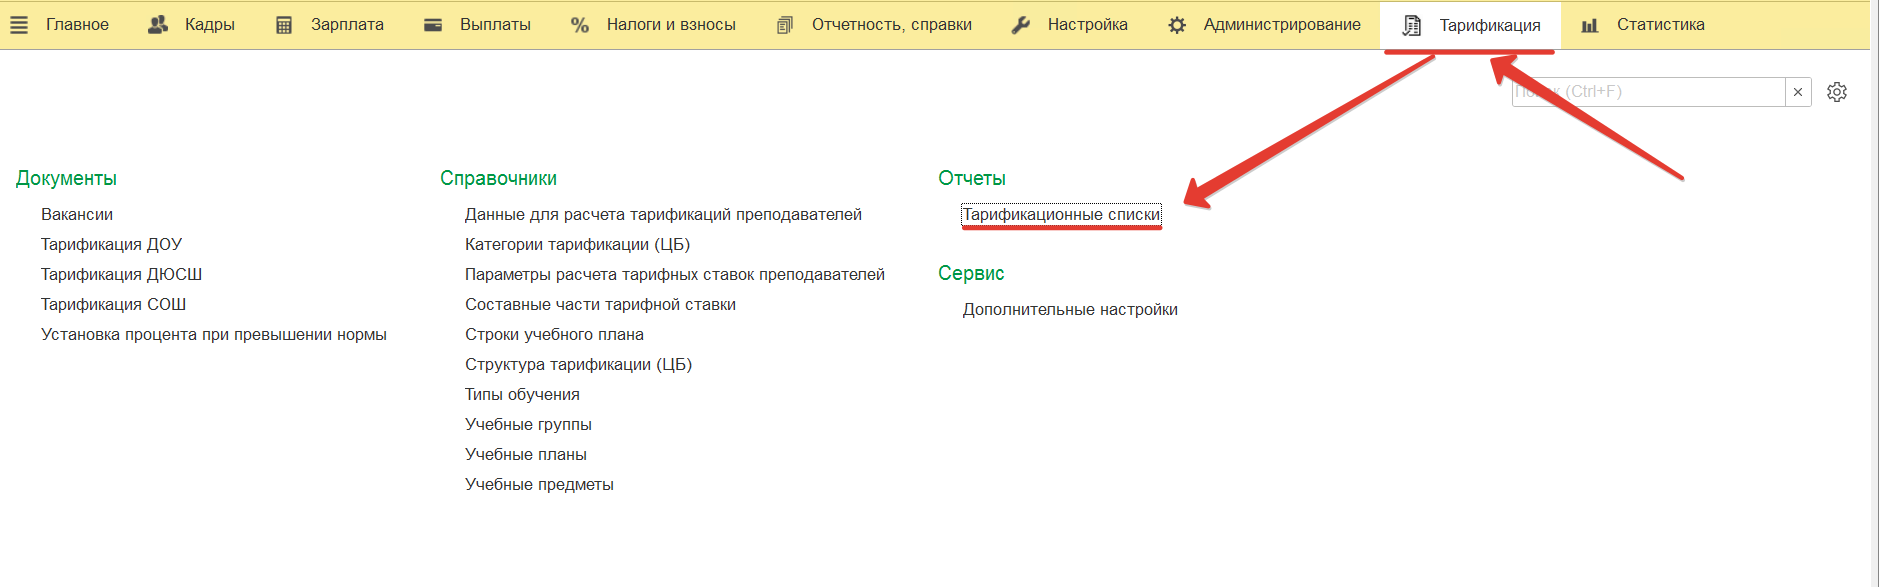The image size is (1879, 587).
Task: Open the Отчетность, справки section
Action: click(x=891, y=25)
